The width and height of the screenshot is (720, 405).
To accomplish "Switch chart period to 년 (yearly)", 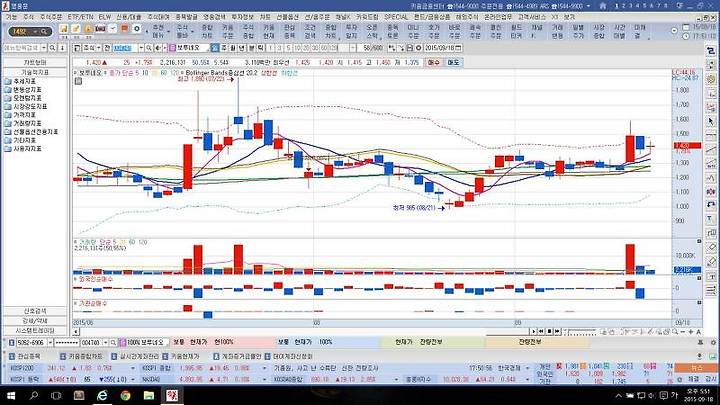I will 242,48.
